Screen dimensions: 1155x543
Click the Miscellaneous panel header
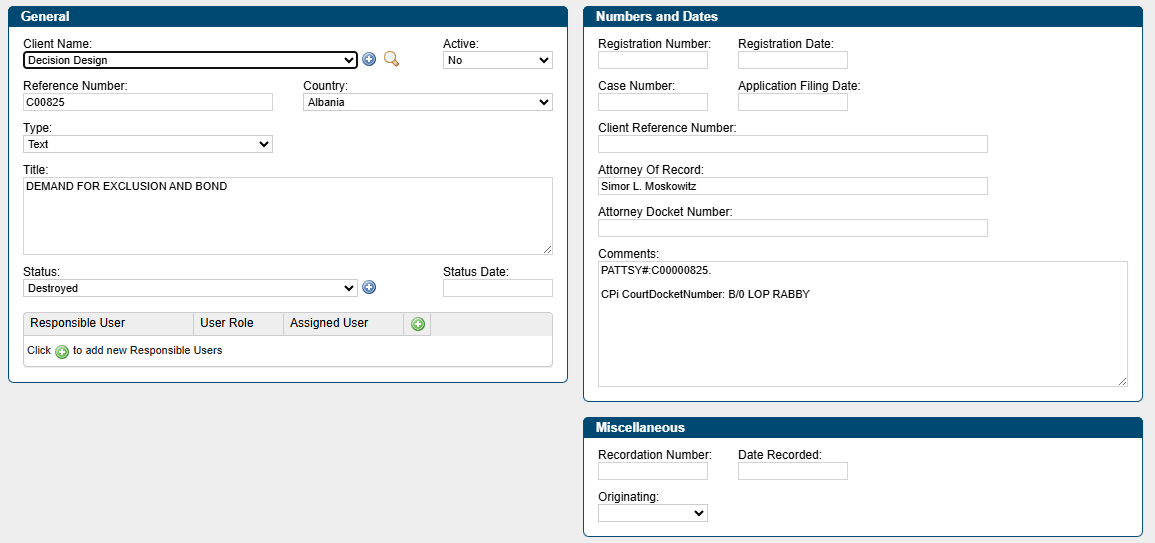(x=863, y=427)
